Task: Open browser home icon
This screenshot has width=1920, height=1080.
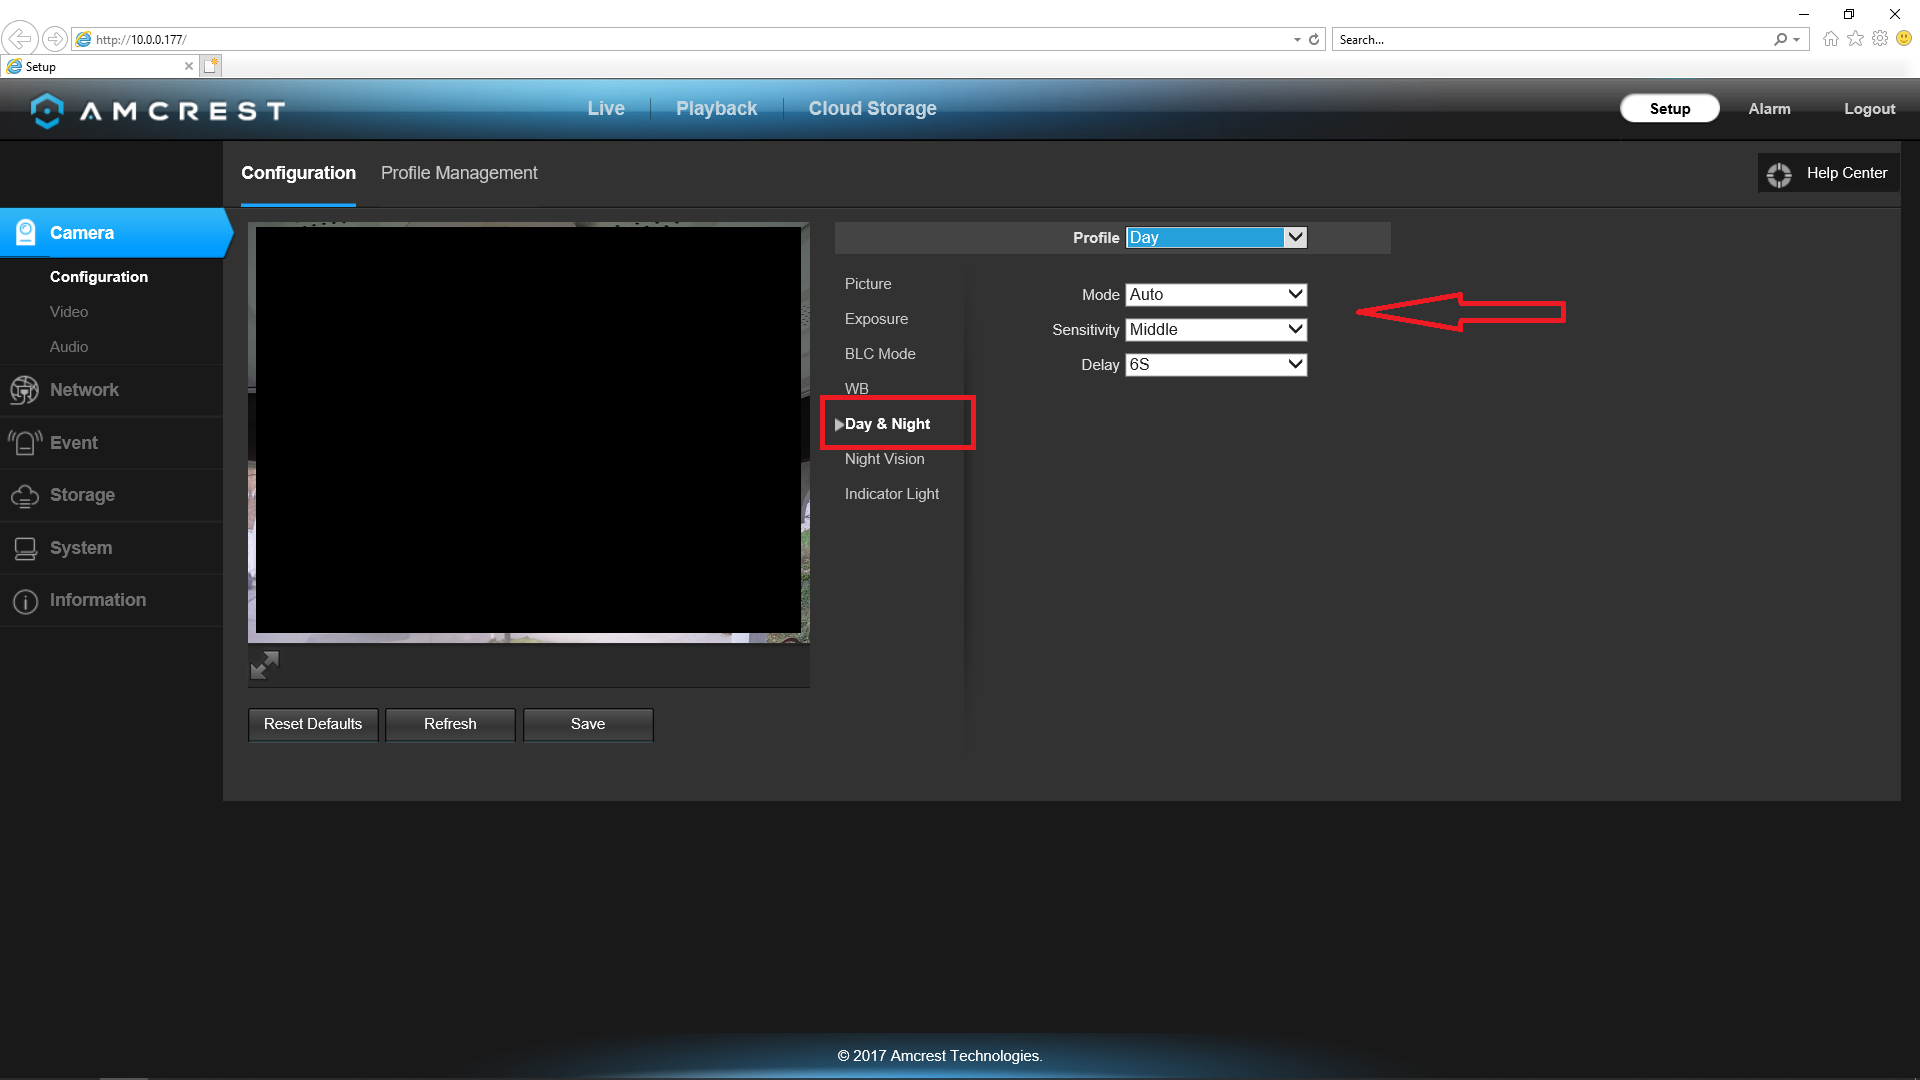Action: click(x=1831, y=39)
